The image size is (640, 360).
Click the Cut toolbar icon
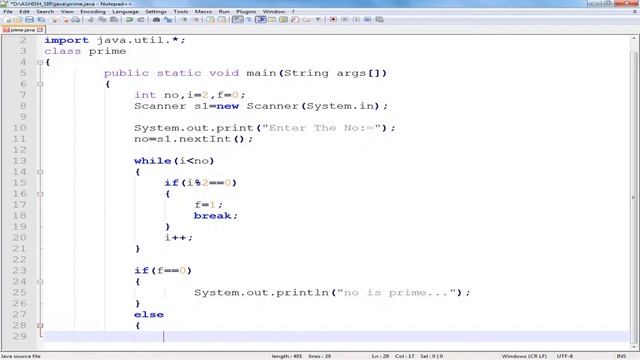(91, 20)
